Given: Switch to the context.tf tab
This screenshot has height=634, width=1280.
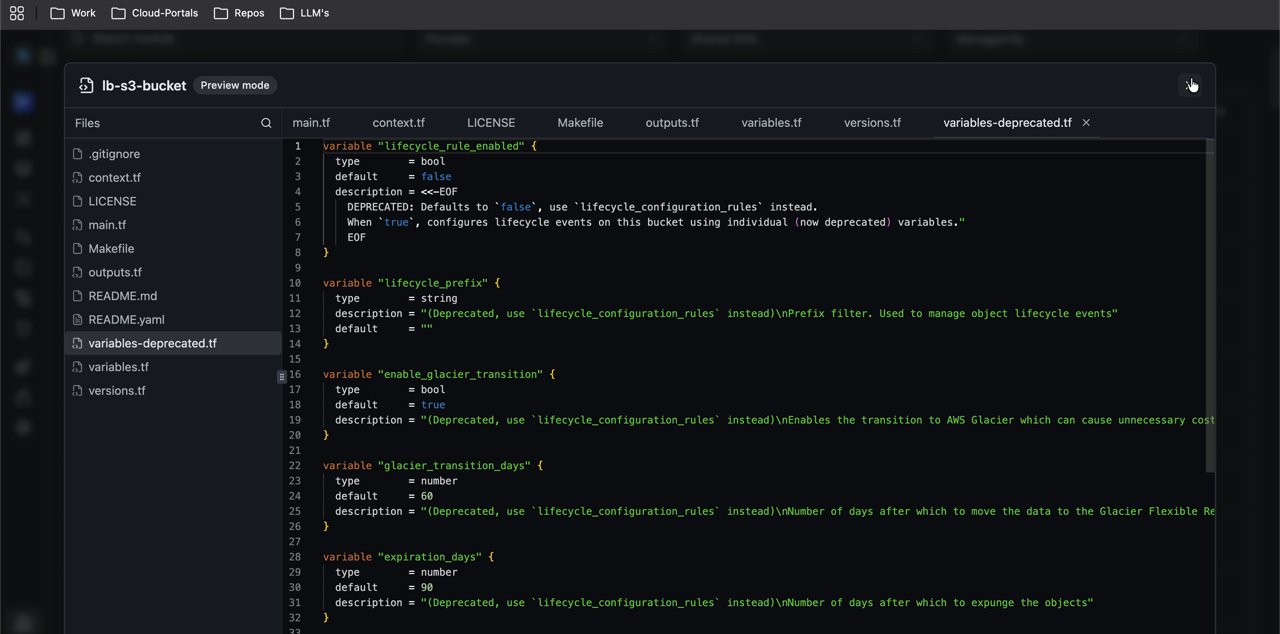Looking at the screenshot, I should (x=398, y=123).
